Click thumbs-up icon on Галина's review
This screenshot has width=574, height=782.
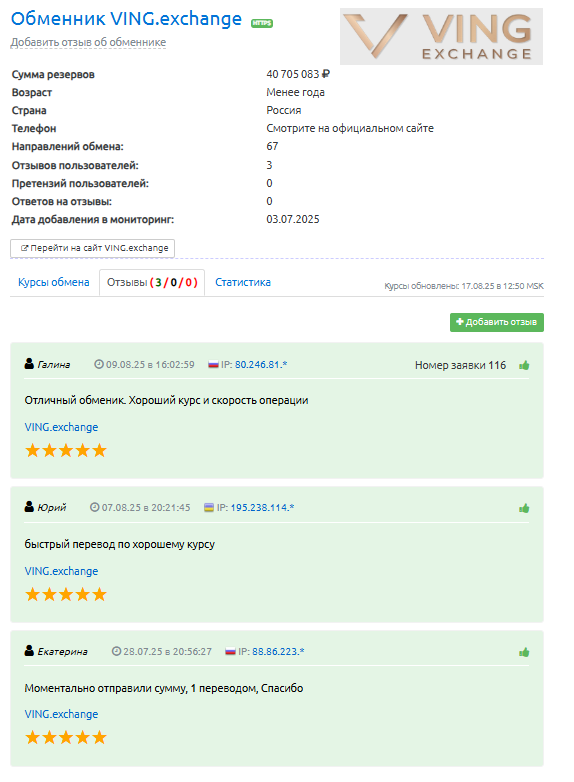524,366
